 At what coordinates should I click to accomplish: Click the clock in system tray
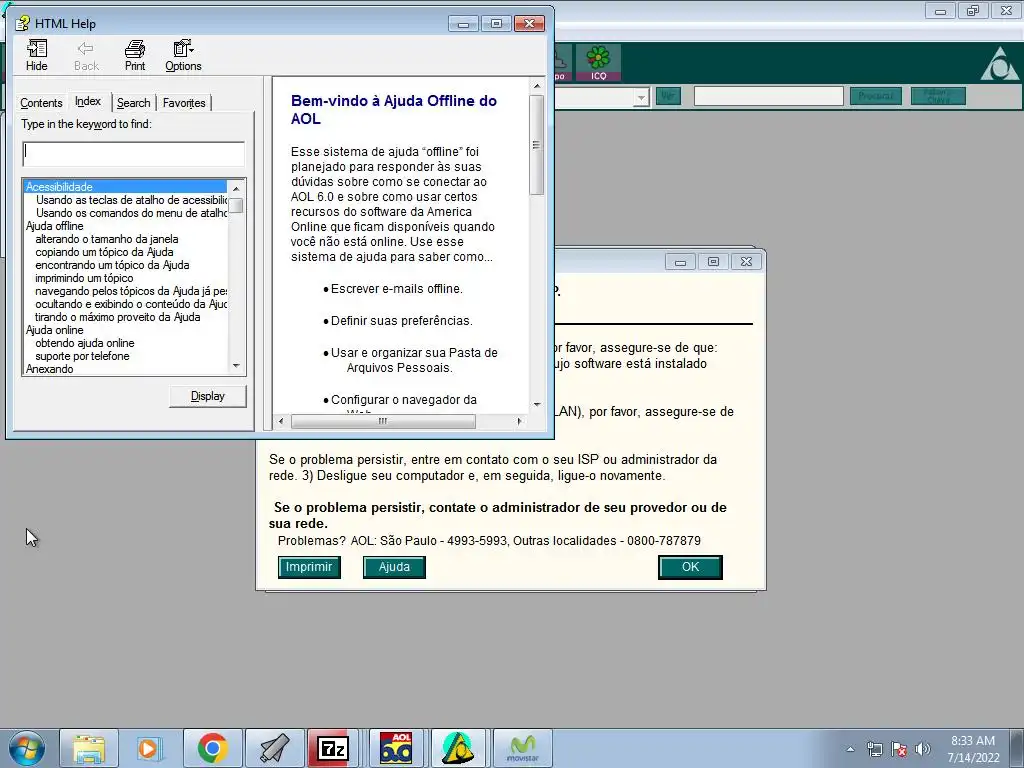pos(973,749)
